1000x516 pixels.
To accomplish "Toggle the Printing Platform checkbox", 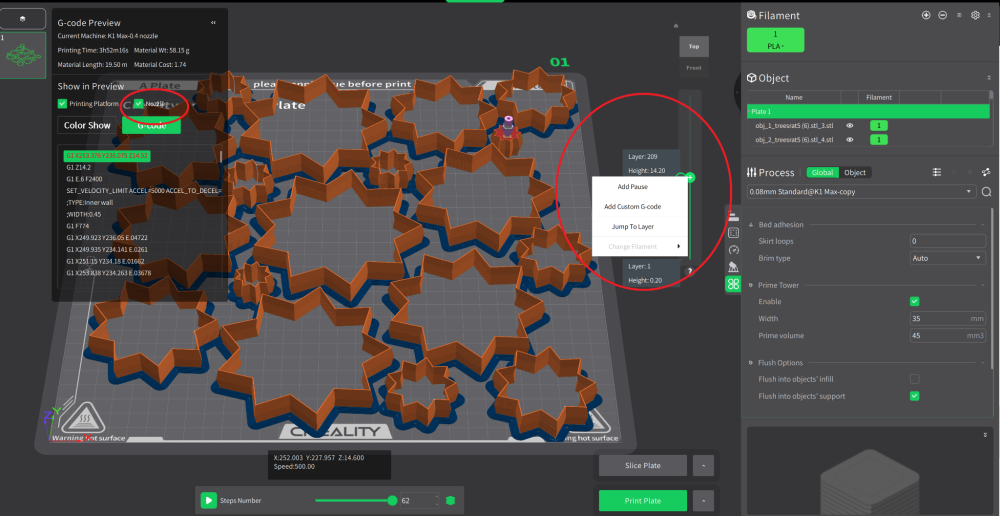I will [x=62, y=103].
